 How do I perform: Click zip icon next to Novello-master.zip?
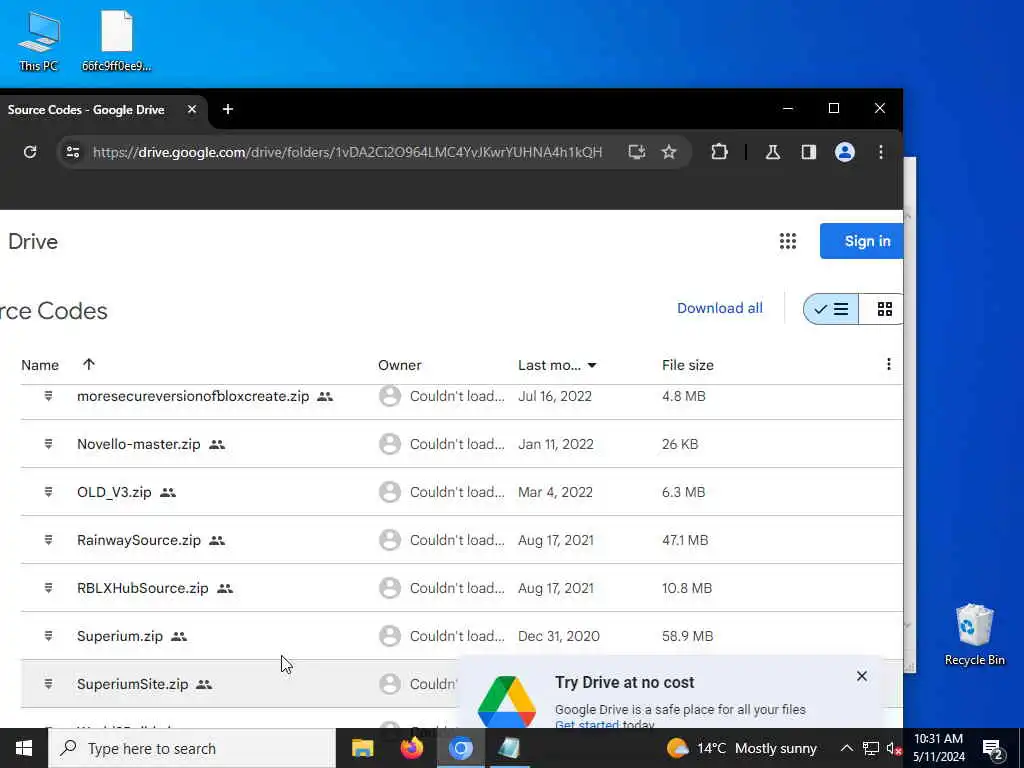[x=48, y=444]
